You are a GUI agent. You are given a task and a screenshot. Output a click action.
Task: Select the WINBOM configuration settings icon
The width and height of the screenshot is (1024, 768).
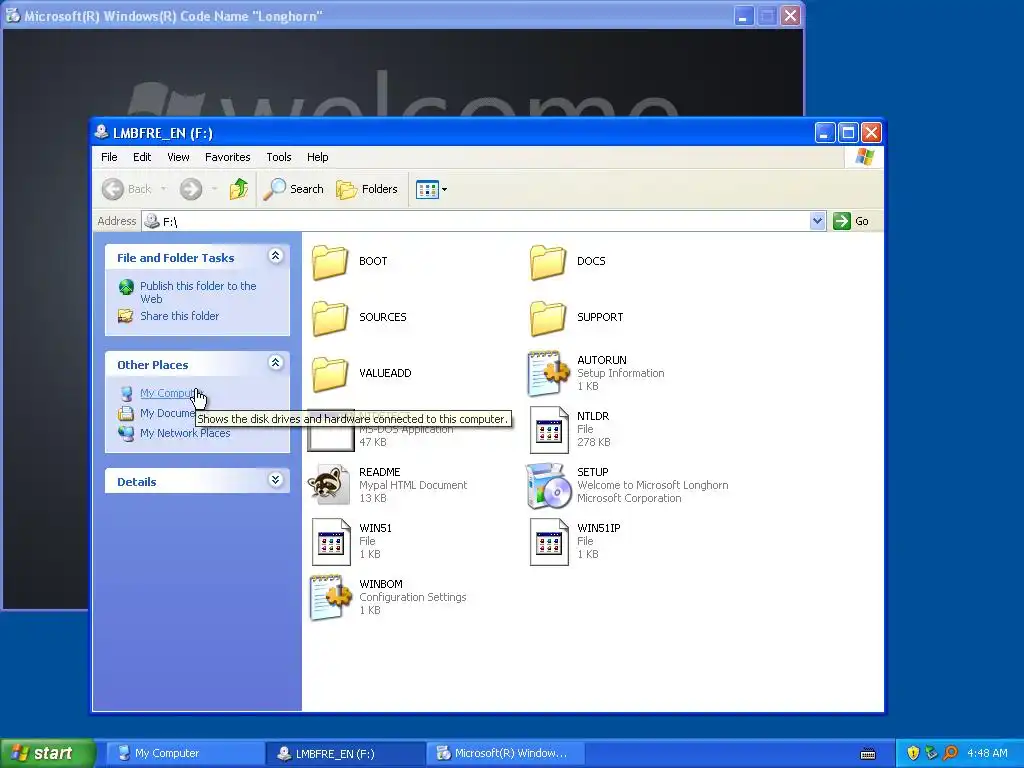pos(330,597)
